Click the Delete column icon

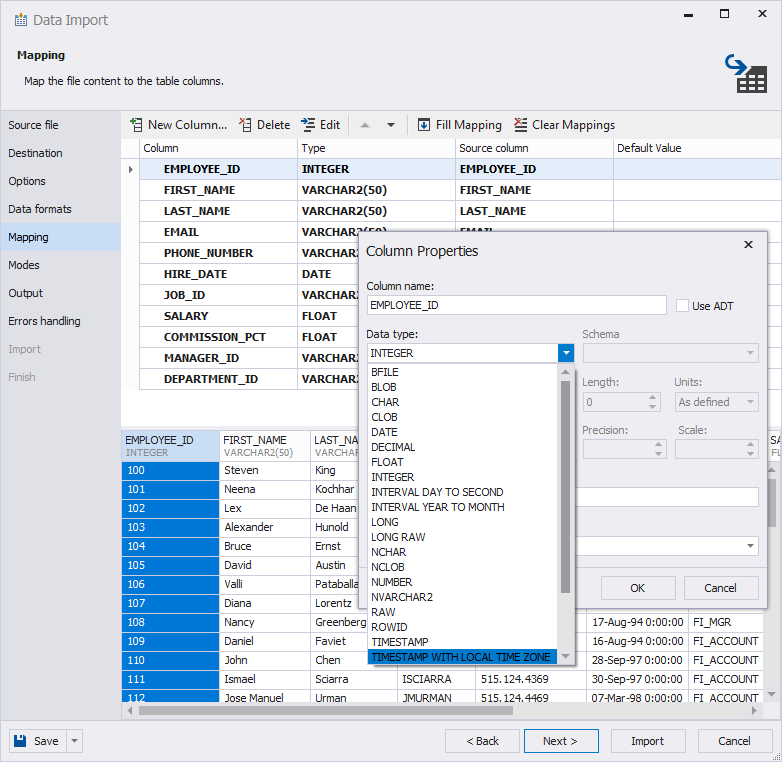(x=245, y=125)
